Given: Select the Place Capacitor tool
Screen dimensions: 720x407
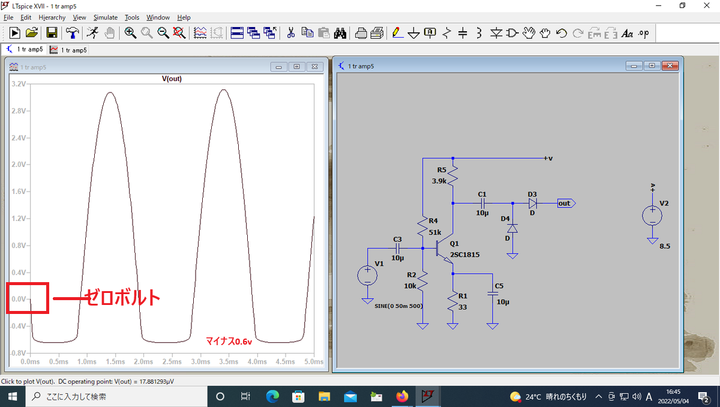Looking at the screenshot, I should pos(462,33).
